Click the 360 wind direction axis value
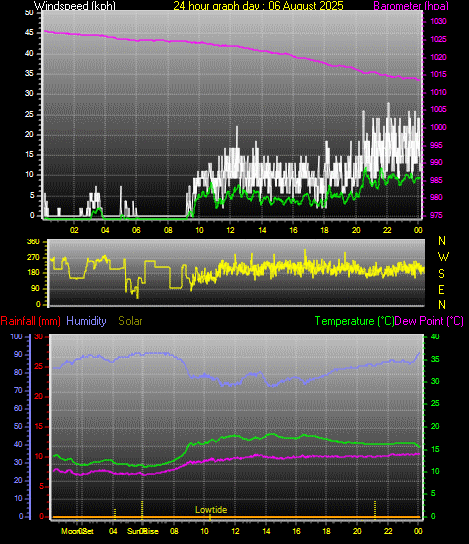The width and height of the screenshot is (469, 544). (x=33, y=241)
